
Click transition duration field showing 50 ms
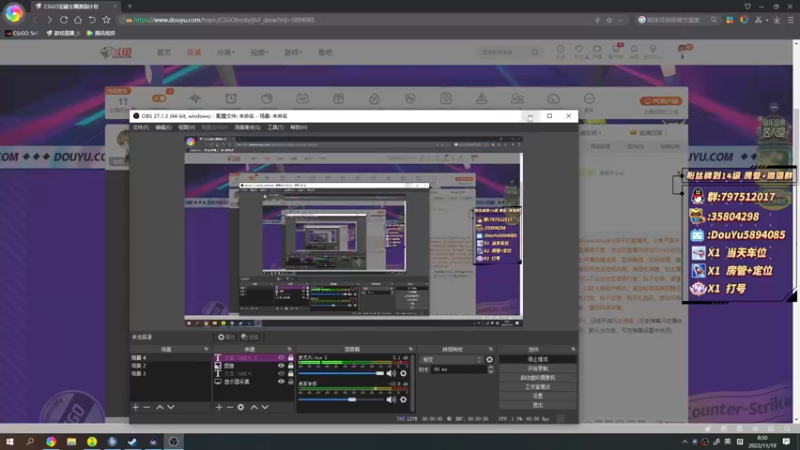coord(459,369)
